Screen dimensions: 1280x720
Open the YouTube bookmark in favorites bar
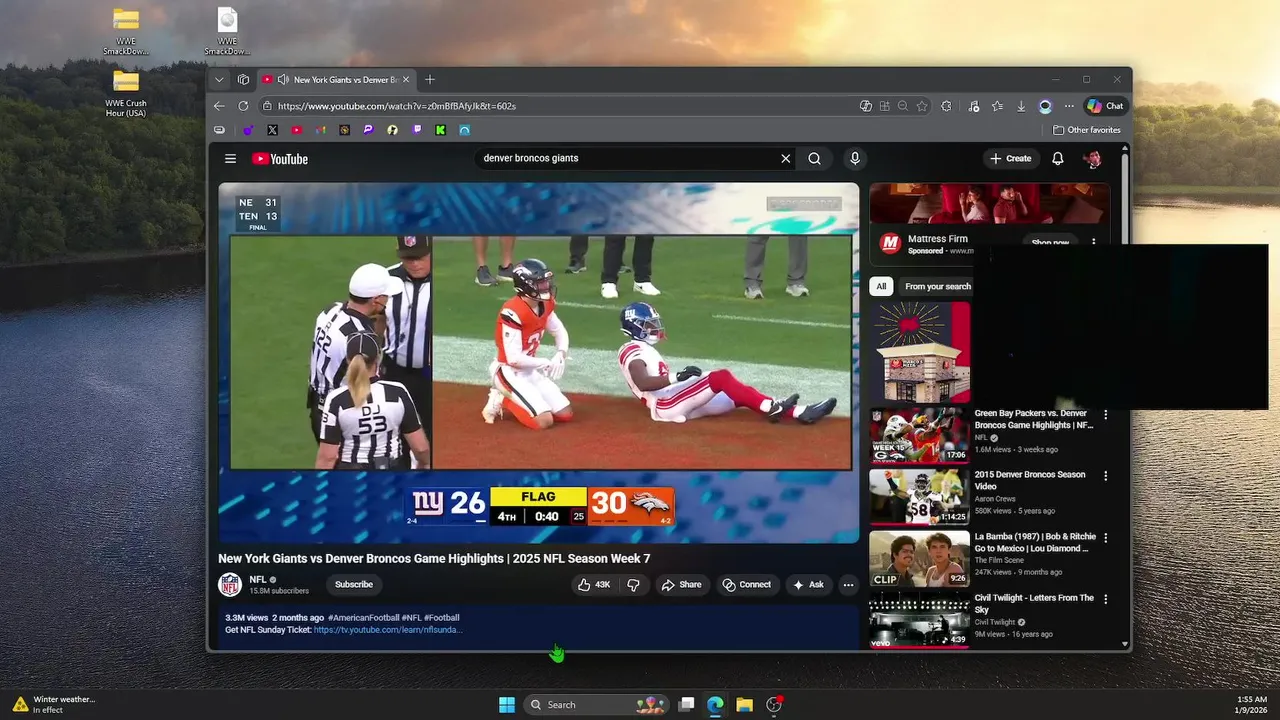tap(296, 130)
